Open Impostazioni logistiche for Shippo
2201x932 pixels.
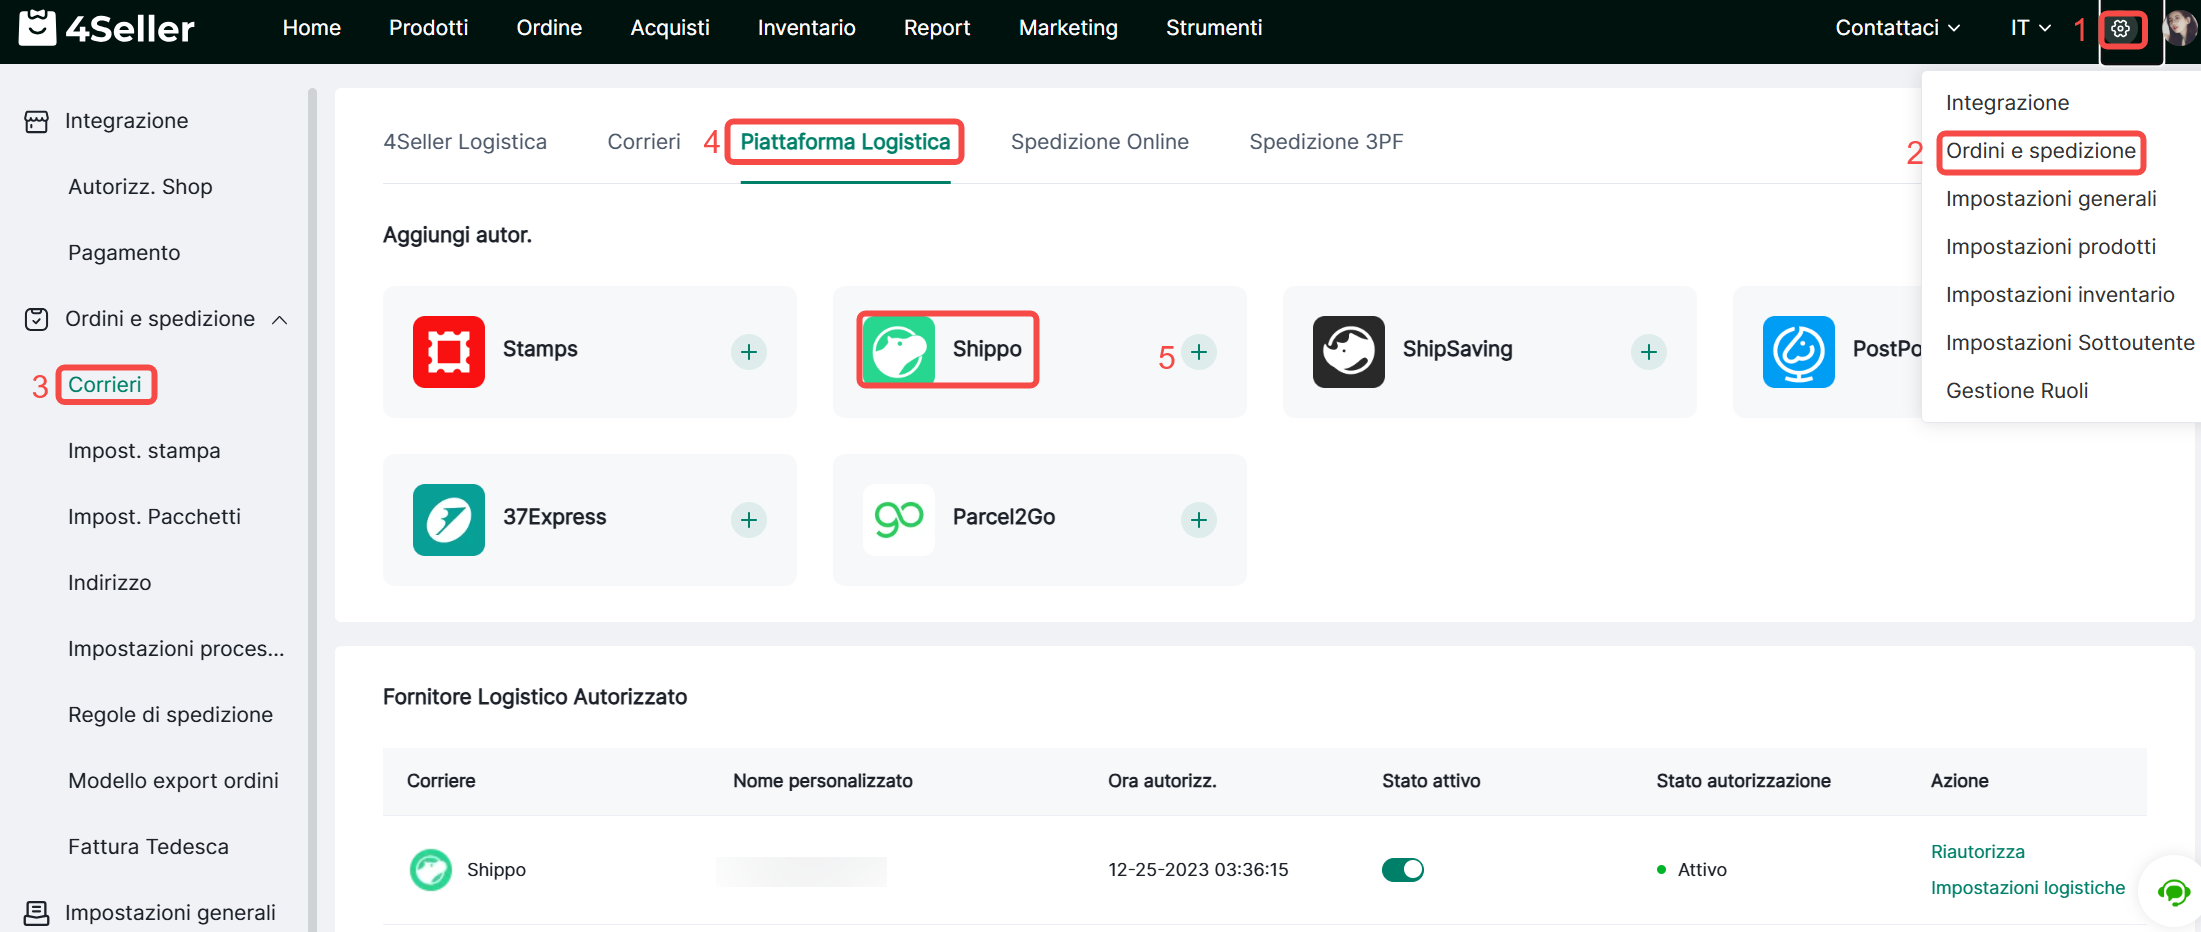pos(2027,888)
